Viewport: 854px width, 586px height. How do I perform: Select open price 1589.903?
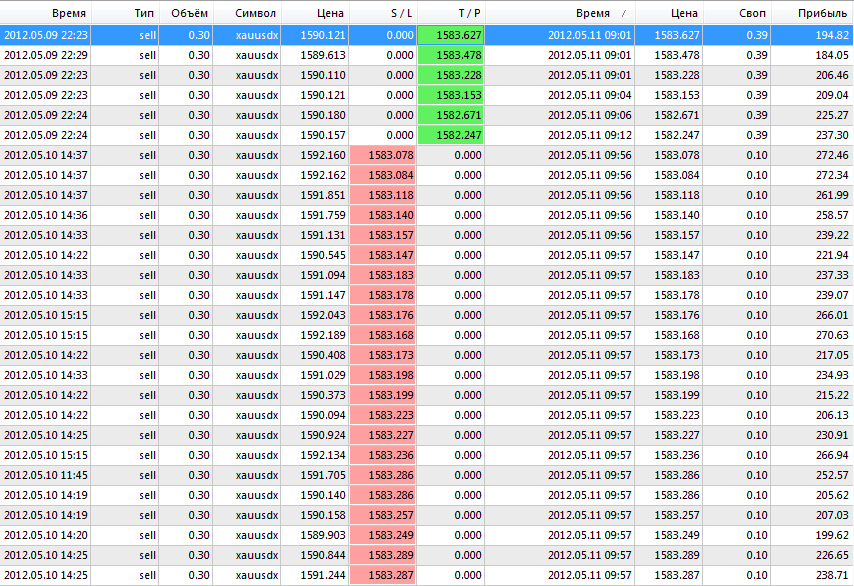point(323,535)
